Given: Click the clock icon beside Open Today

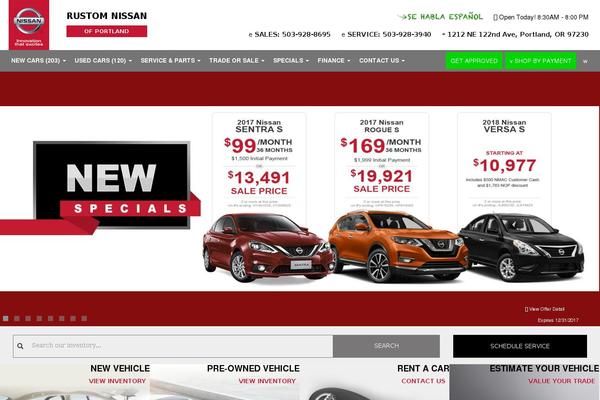Looking at the screenshot, I should pos(495,17).
